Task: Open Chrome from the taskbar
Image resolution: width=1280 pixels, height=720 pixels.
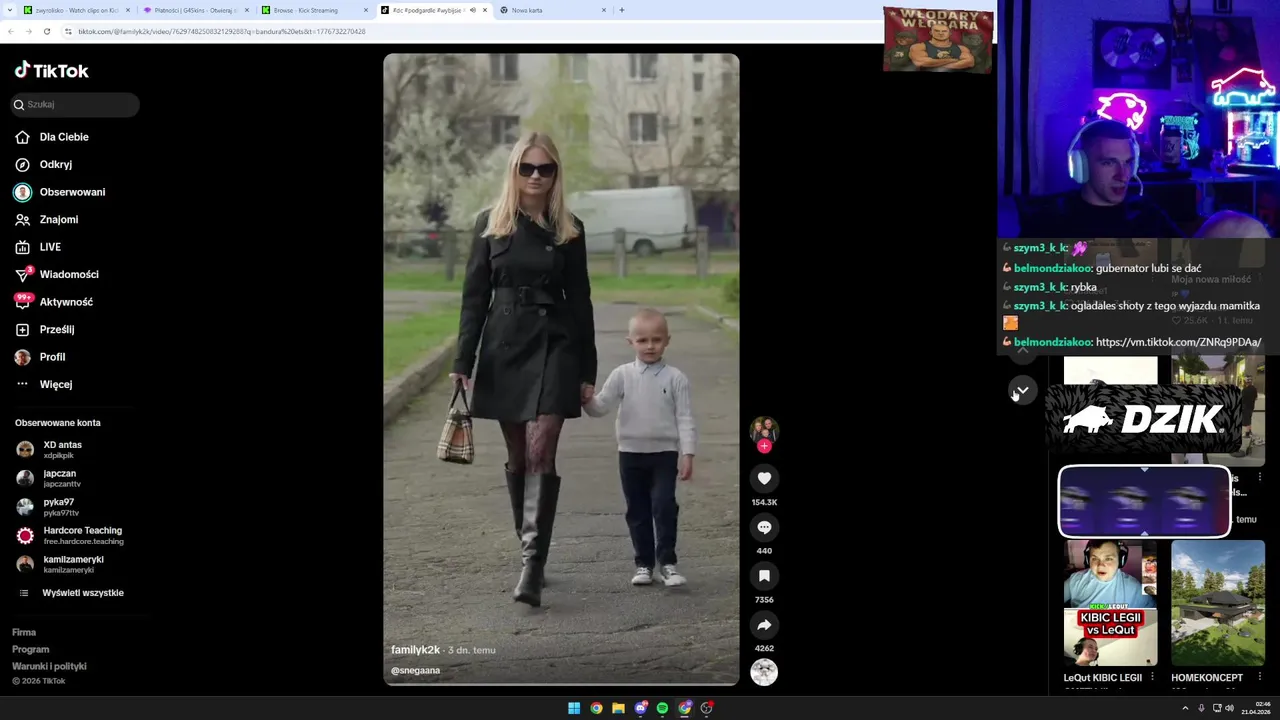Action: pyautogui.click(x=596, y=708)
